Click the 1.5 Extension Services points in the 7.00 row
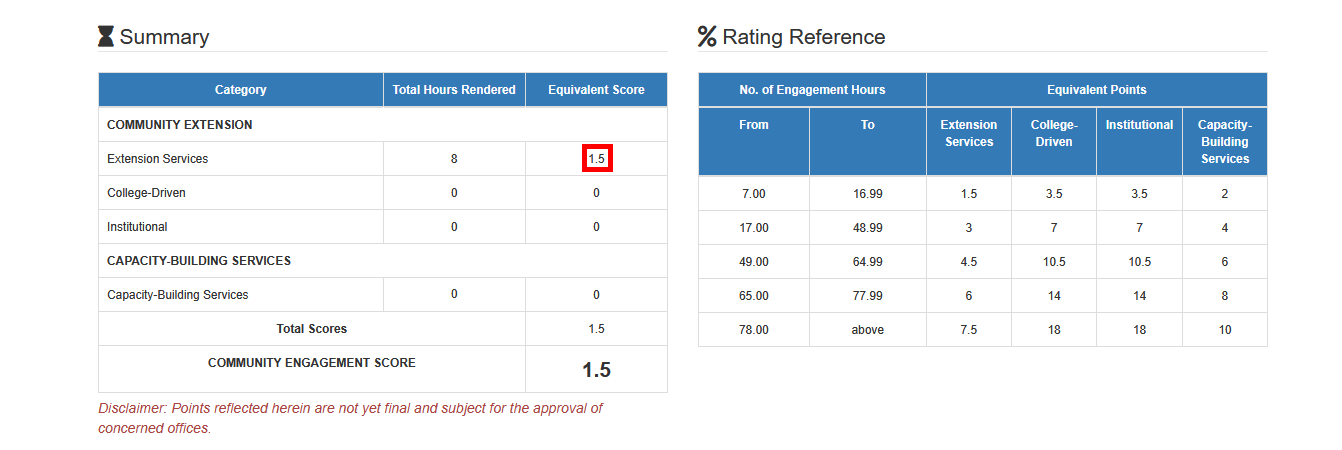1342x450 pixels. (x=969, y=194)
